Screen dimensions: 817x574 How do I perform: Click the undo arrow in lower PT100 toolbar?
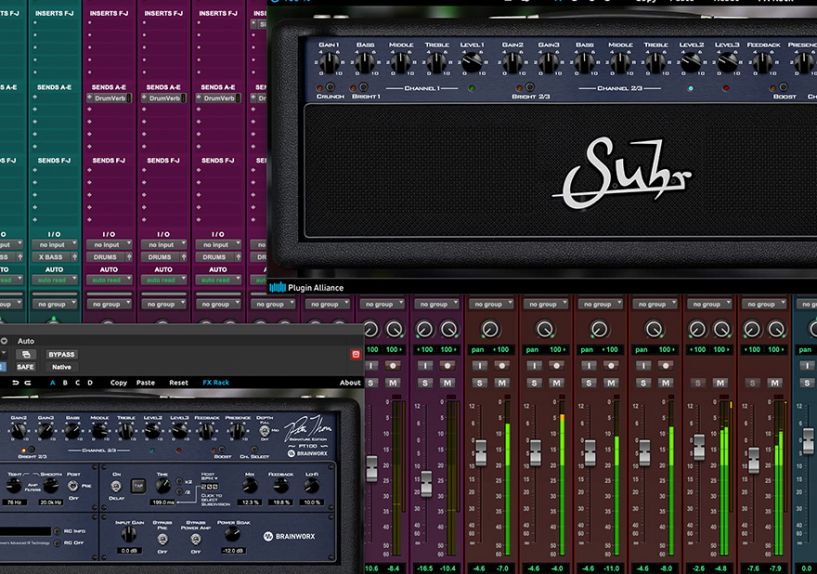click(x=15, y=383)
